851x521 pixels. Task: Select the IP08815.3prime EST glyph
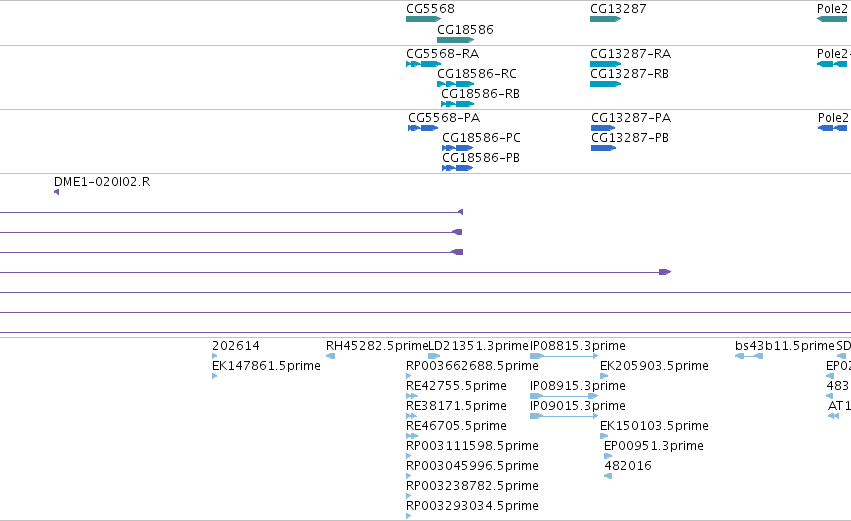[x=564, y=356]
